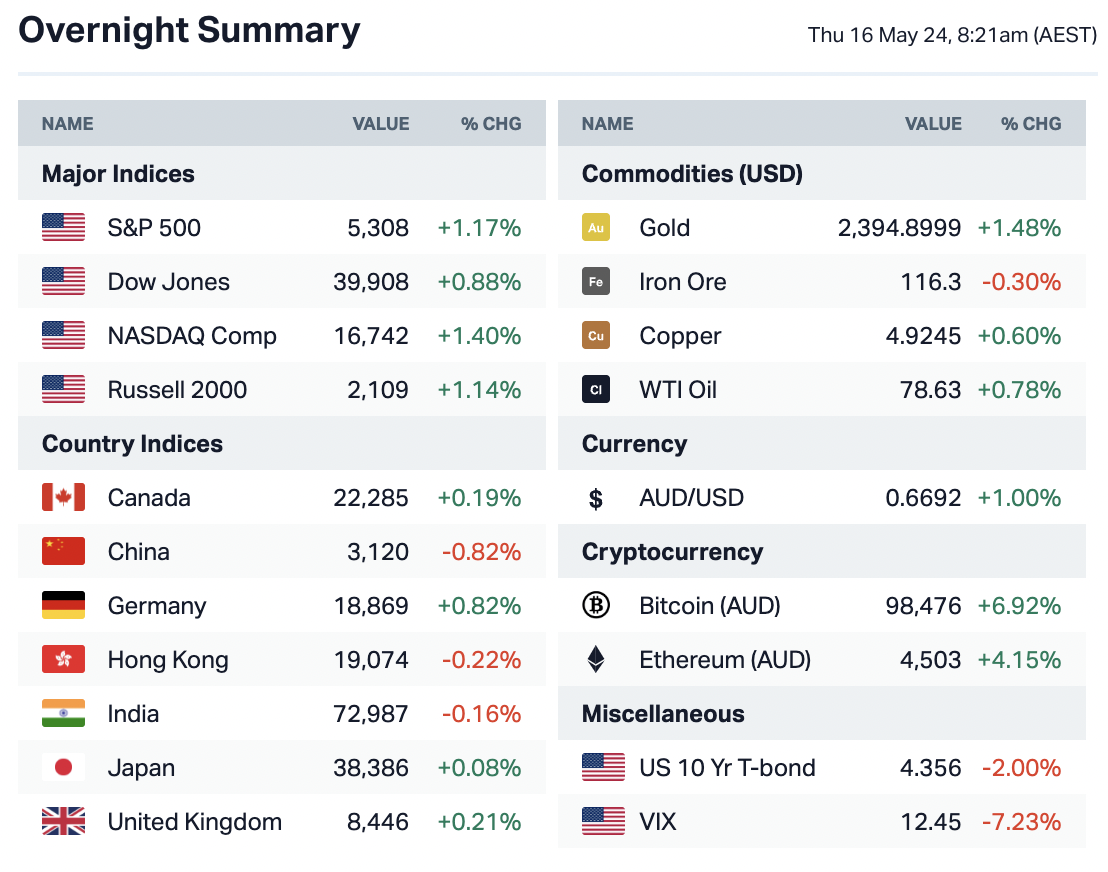Sort commodities table by VALUE header
This screenshot has height=872, width=1108.
(x=933, y=124)
